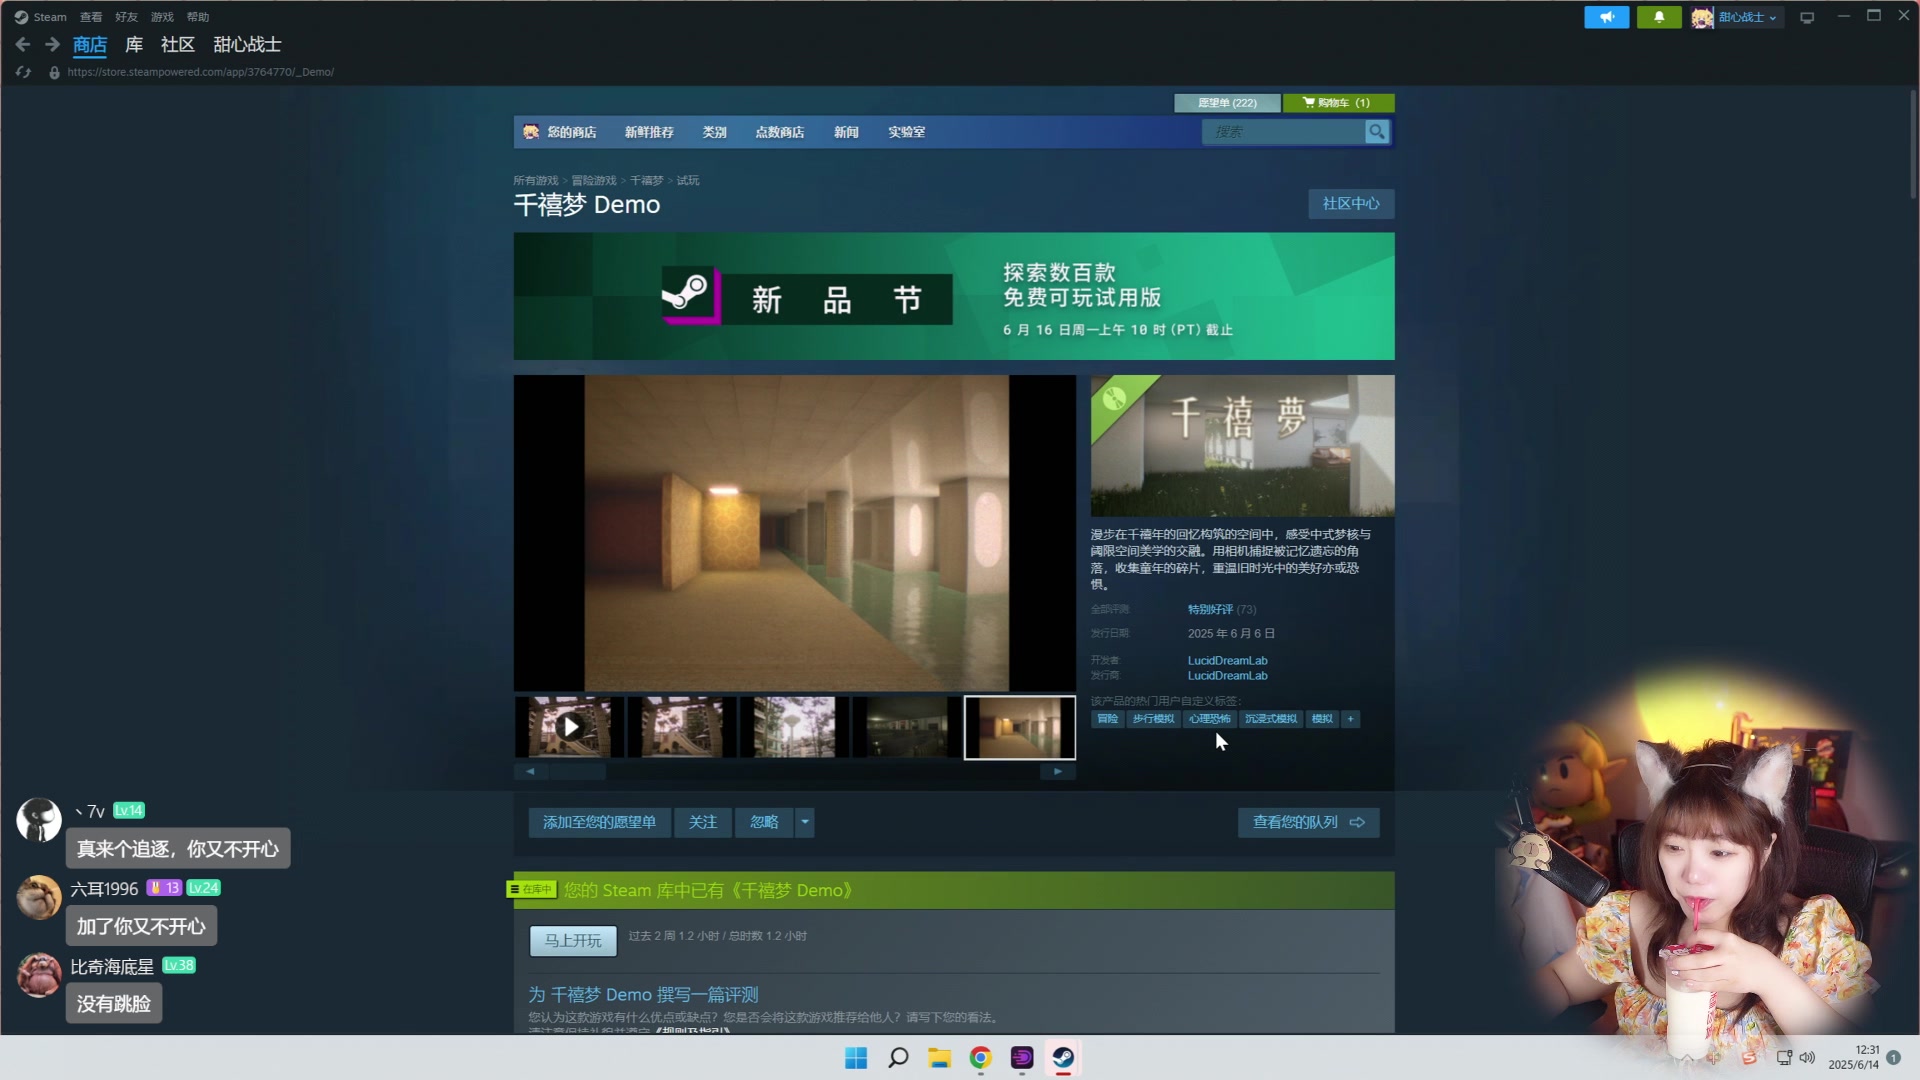Select the apartment tower screenshot thumbnail
The height and width of the screenshot is (1080, 1920).
[x=794, y=727]
